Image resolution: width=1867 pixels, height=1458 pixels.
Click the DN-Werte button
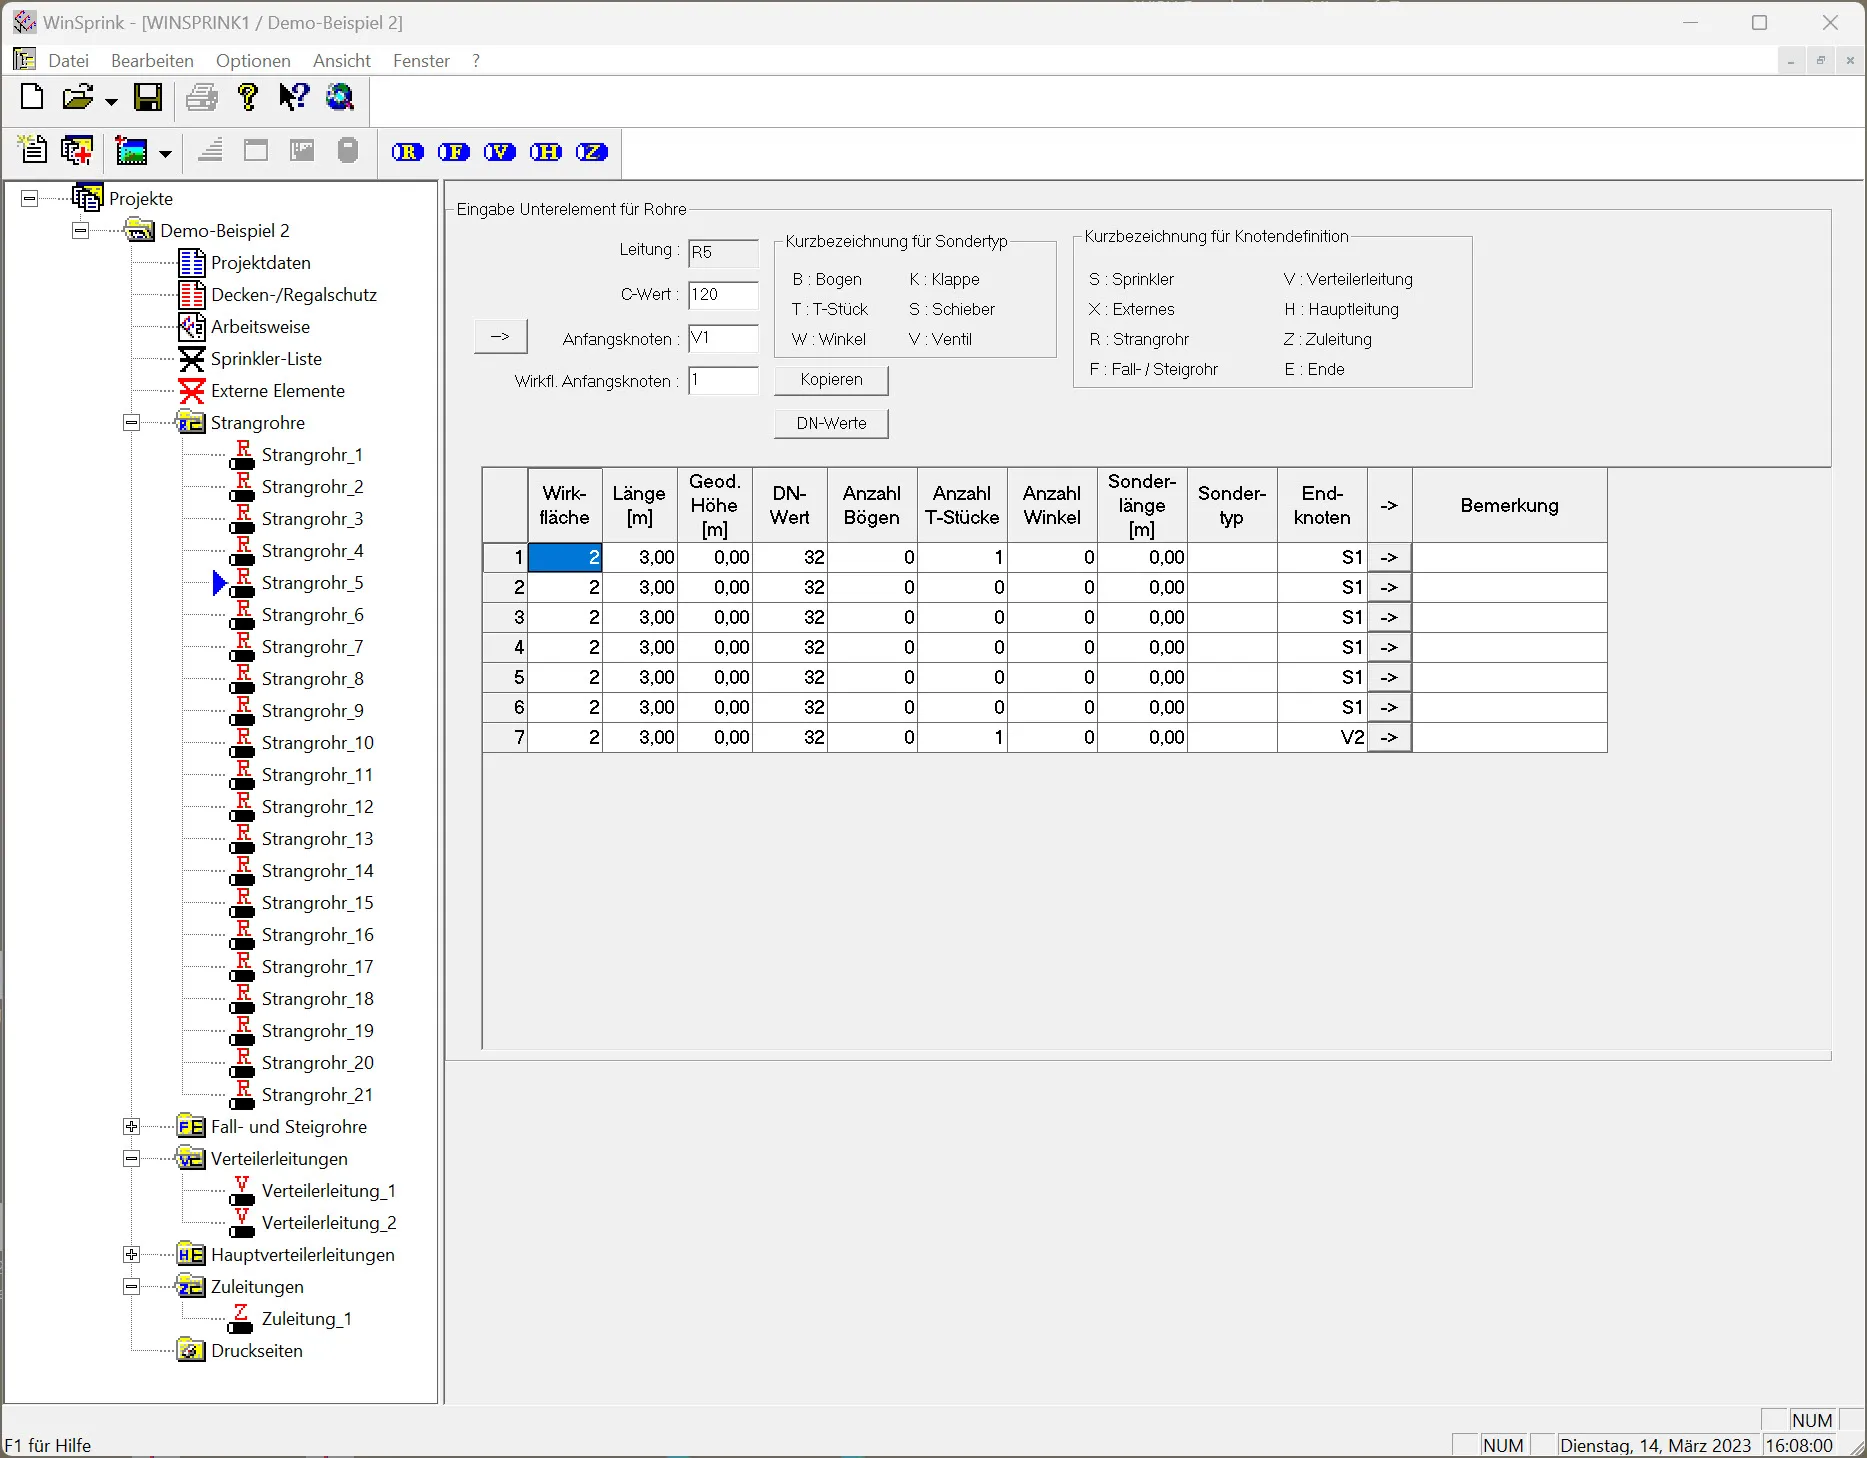coord(831,424)
